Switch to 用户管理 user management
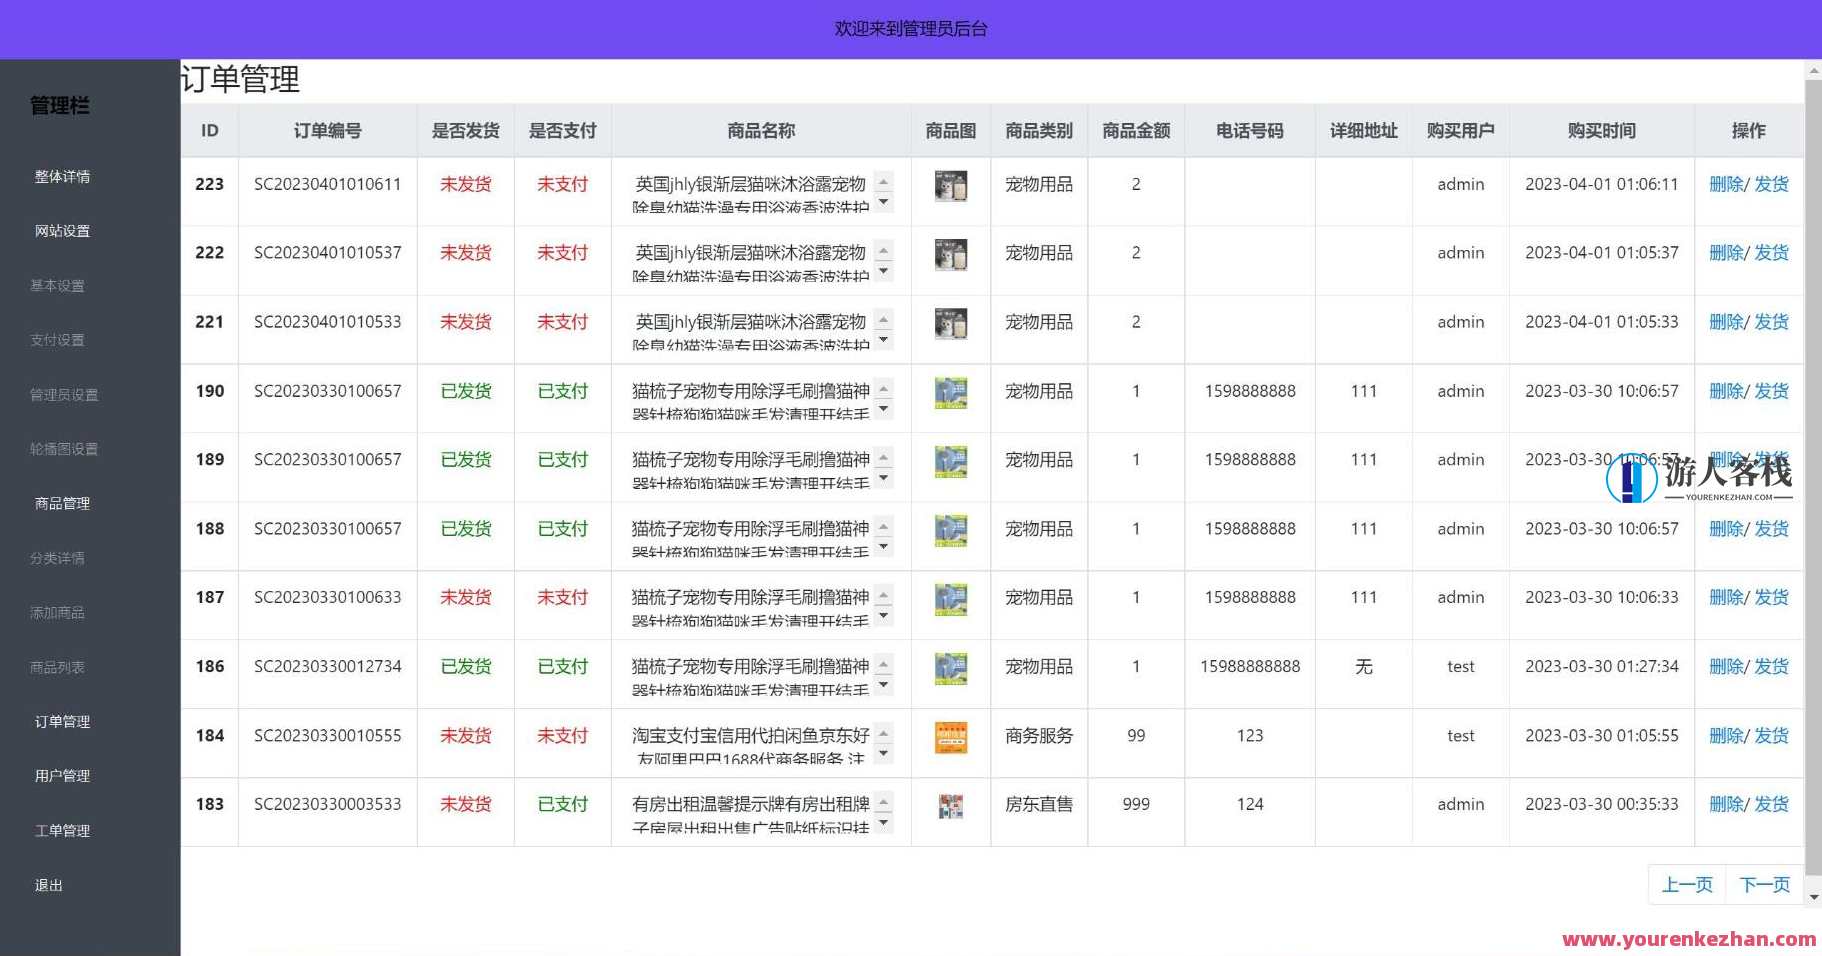 pos(61,776)
